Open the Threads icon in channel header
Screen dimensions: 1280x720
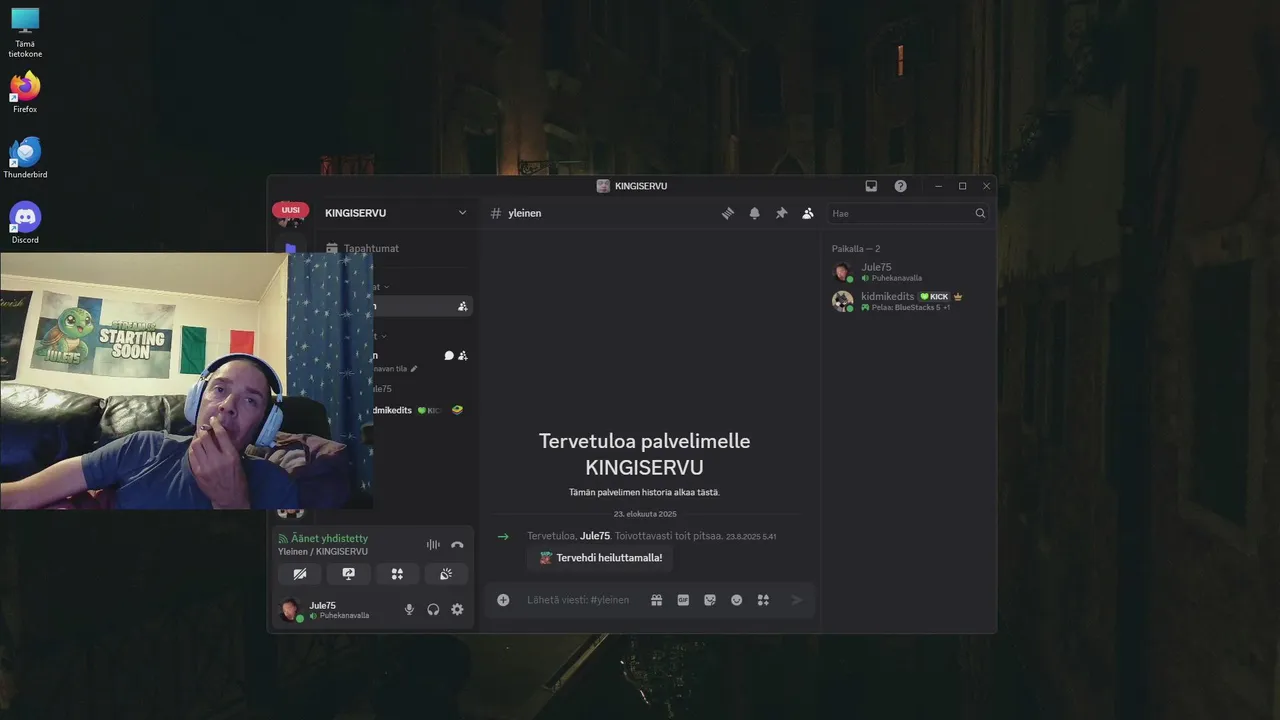[x=728, y=213]
